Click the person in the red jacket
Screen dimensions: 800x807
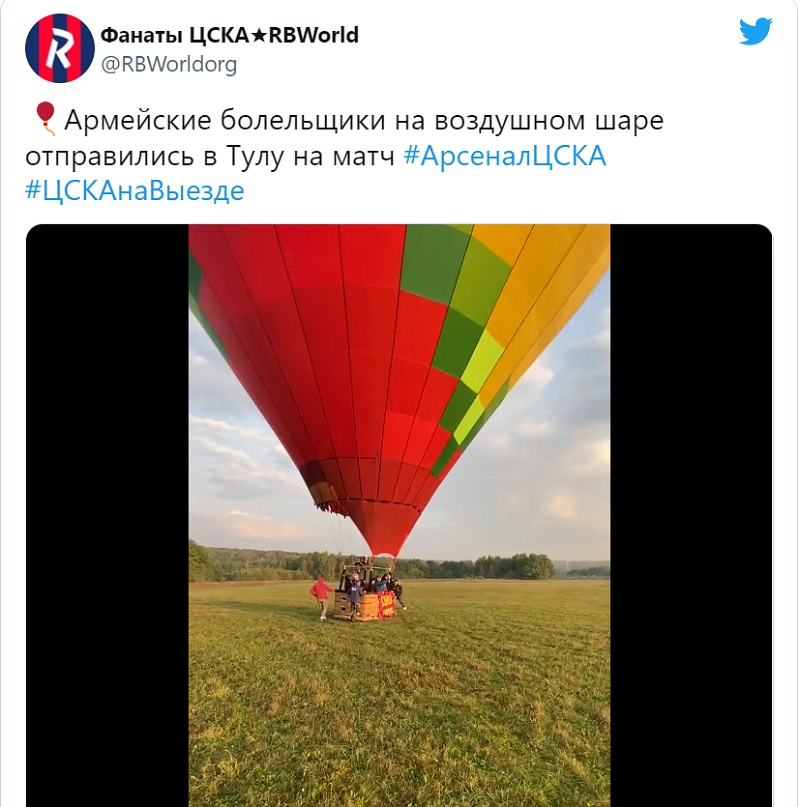(x=321, y=598)
